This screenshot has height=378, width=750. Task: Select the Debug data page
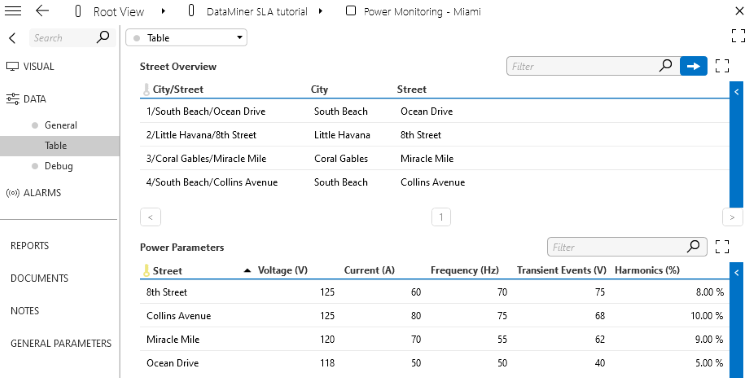58,166
